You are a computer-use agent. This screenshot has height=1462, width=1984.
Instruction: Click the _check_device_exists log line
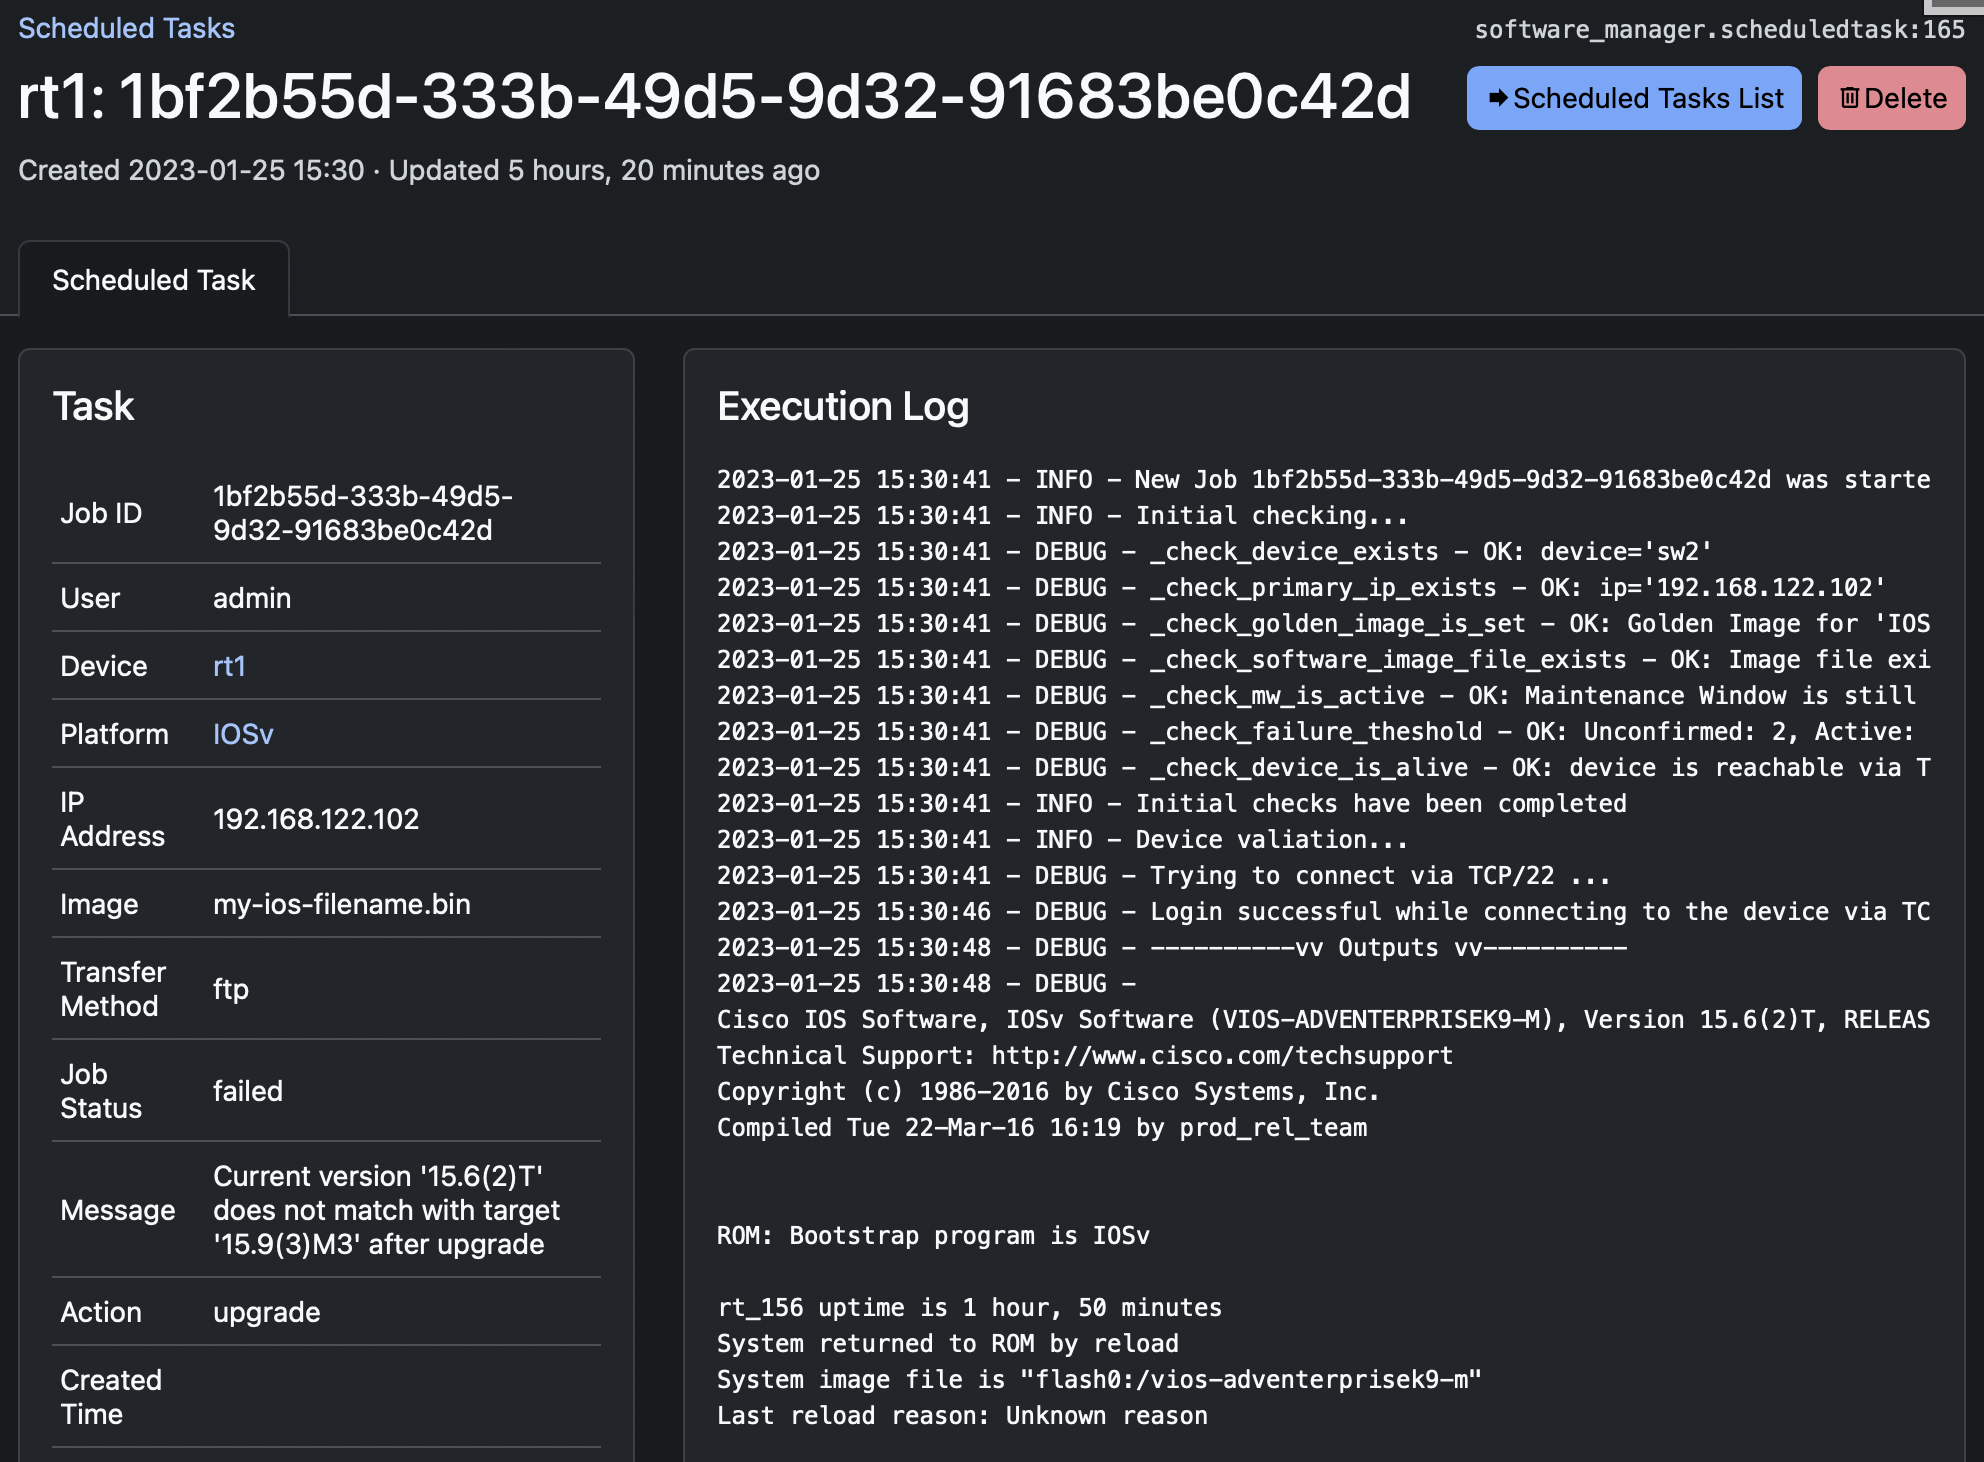1214,552
